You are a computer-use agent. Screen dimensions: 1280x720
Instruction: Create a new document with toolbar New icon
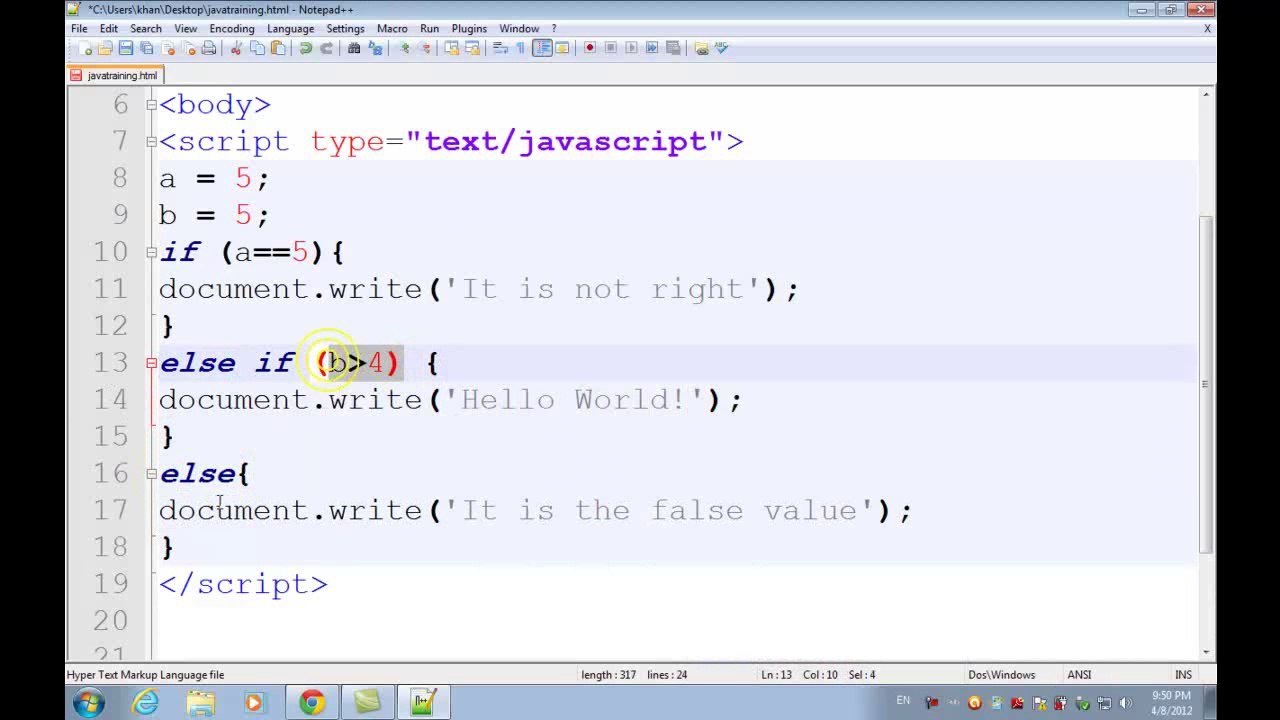pos(87,48)
